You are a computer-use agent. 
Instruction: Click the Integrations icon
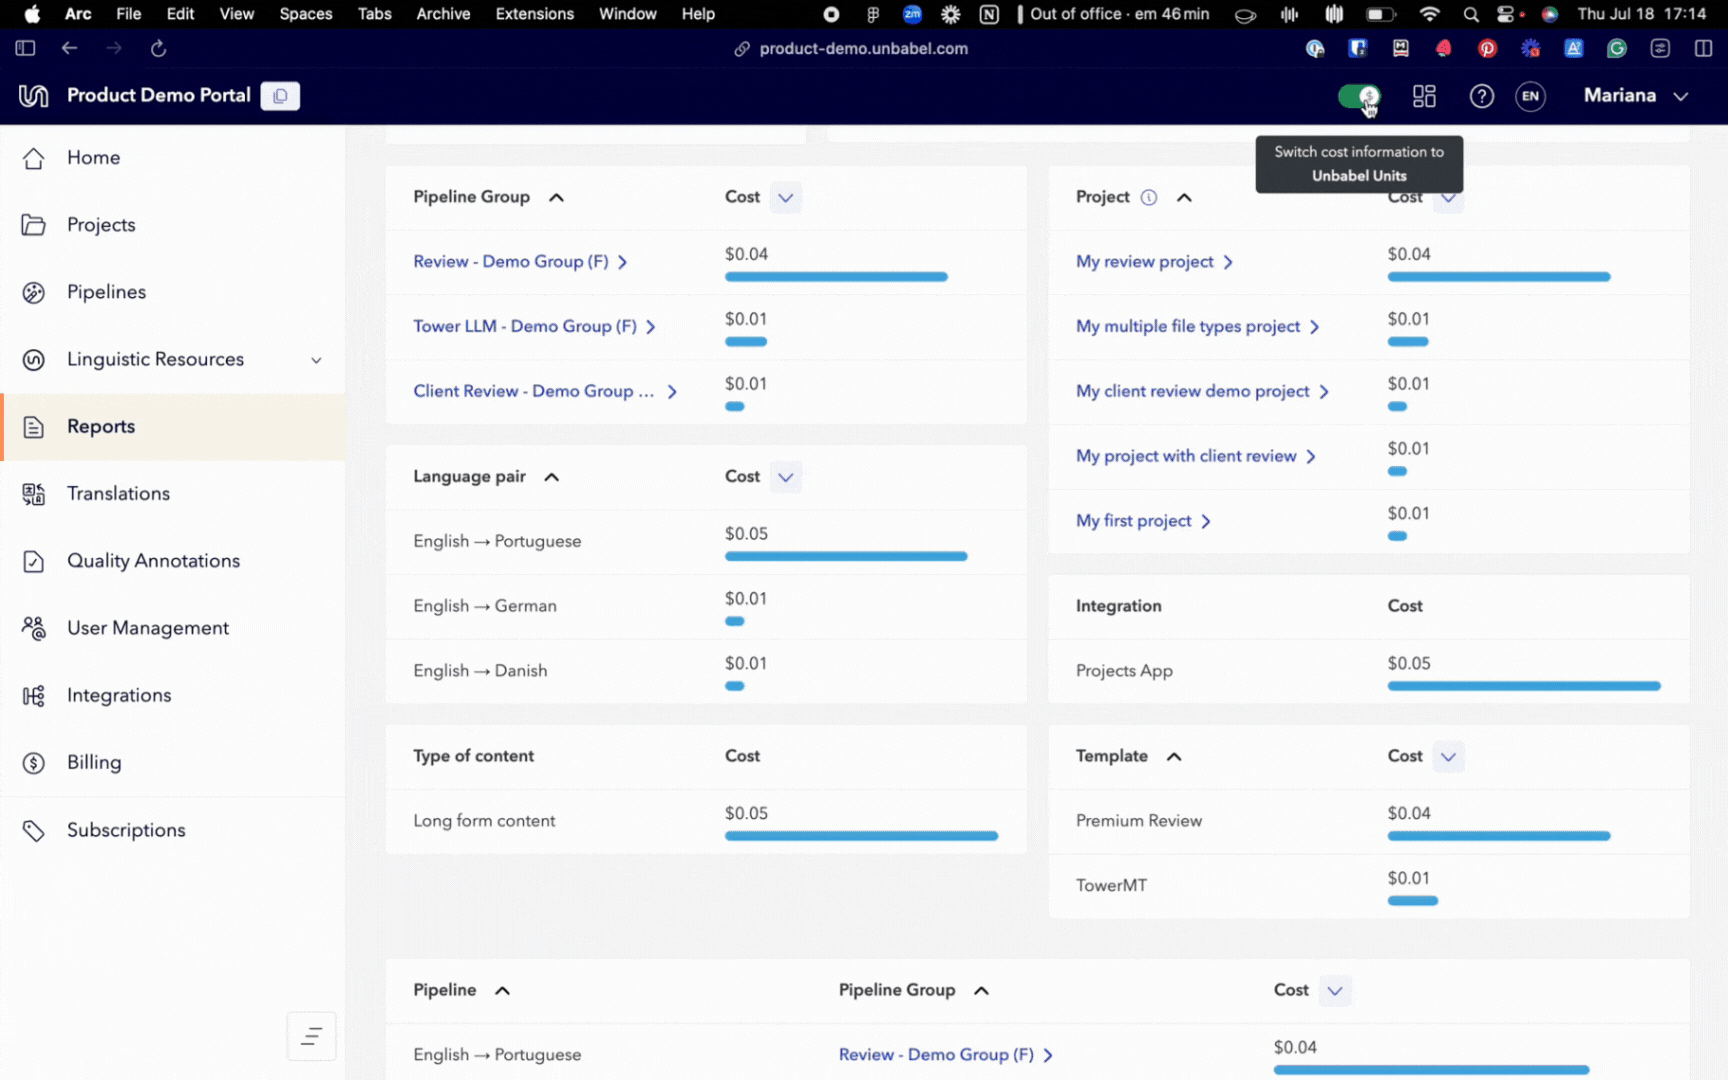click(33, 695)
